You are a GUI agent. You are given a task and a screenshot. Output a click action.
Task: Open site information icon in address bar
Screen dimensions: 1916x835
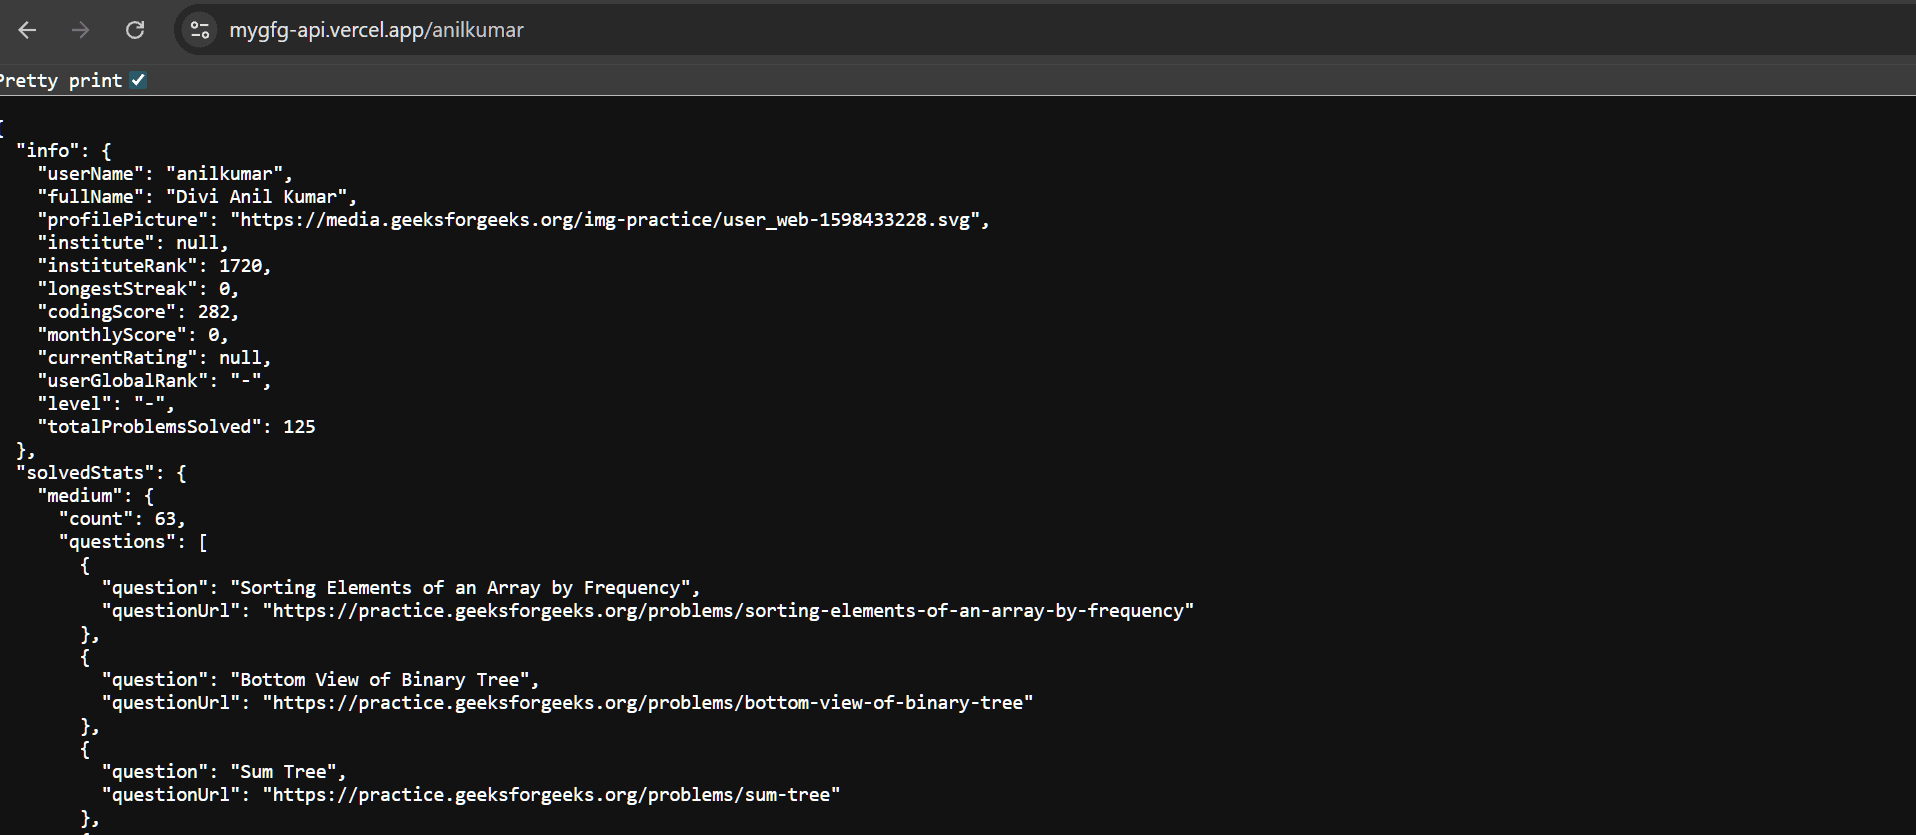(x=200, y=30)
